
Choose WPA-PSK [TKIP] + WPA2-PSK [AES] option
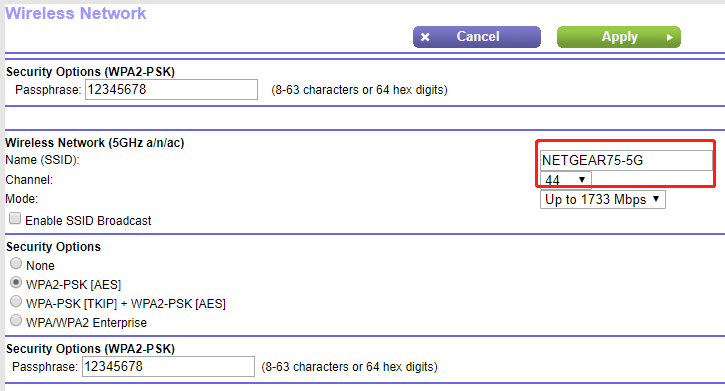point(16,301)
